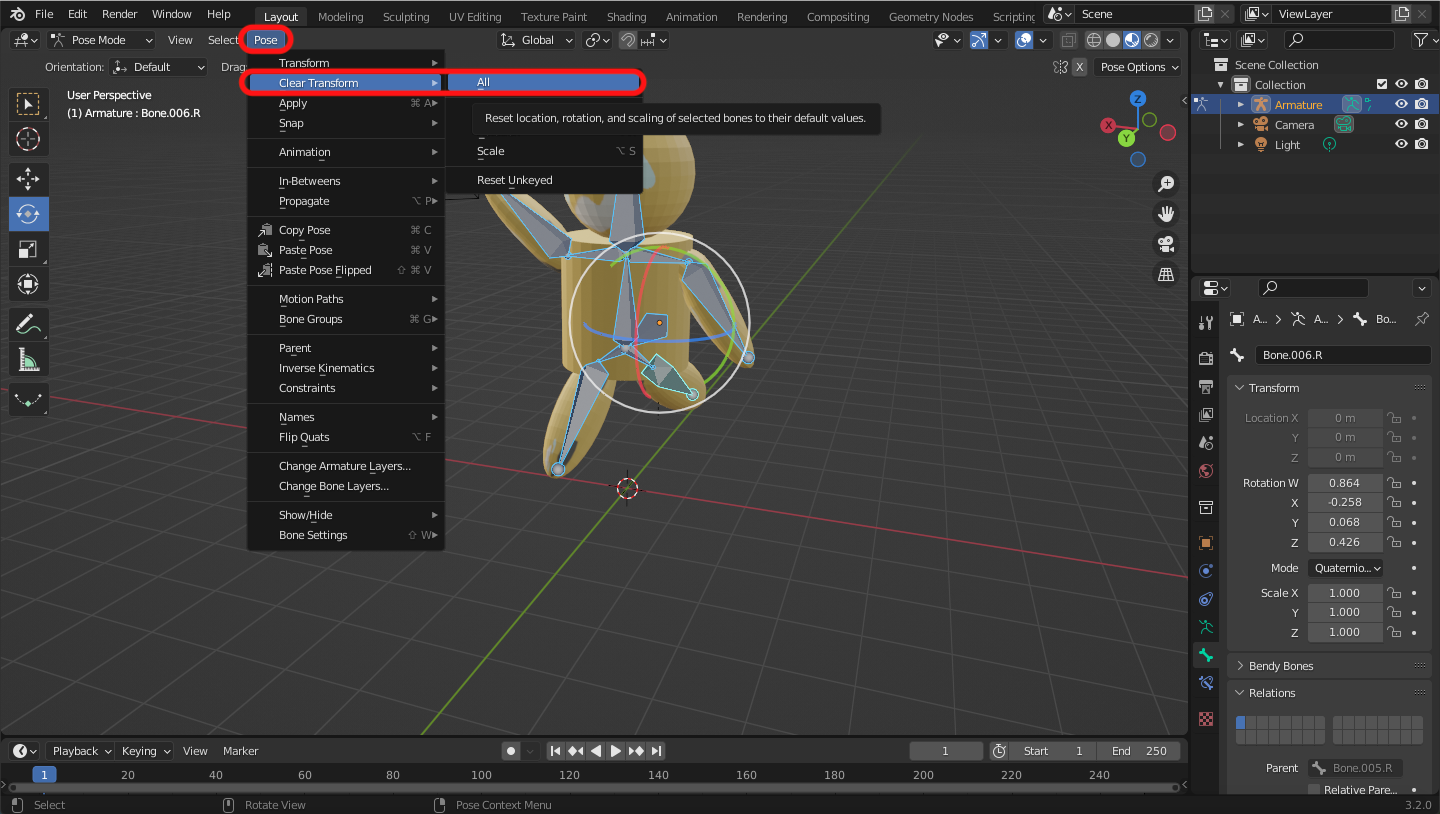Open the Output properties tab
The image size is (1440, 814).
tap(1207, 386)
